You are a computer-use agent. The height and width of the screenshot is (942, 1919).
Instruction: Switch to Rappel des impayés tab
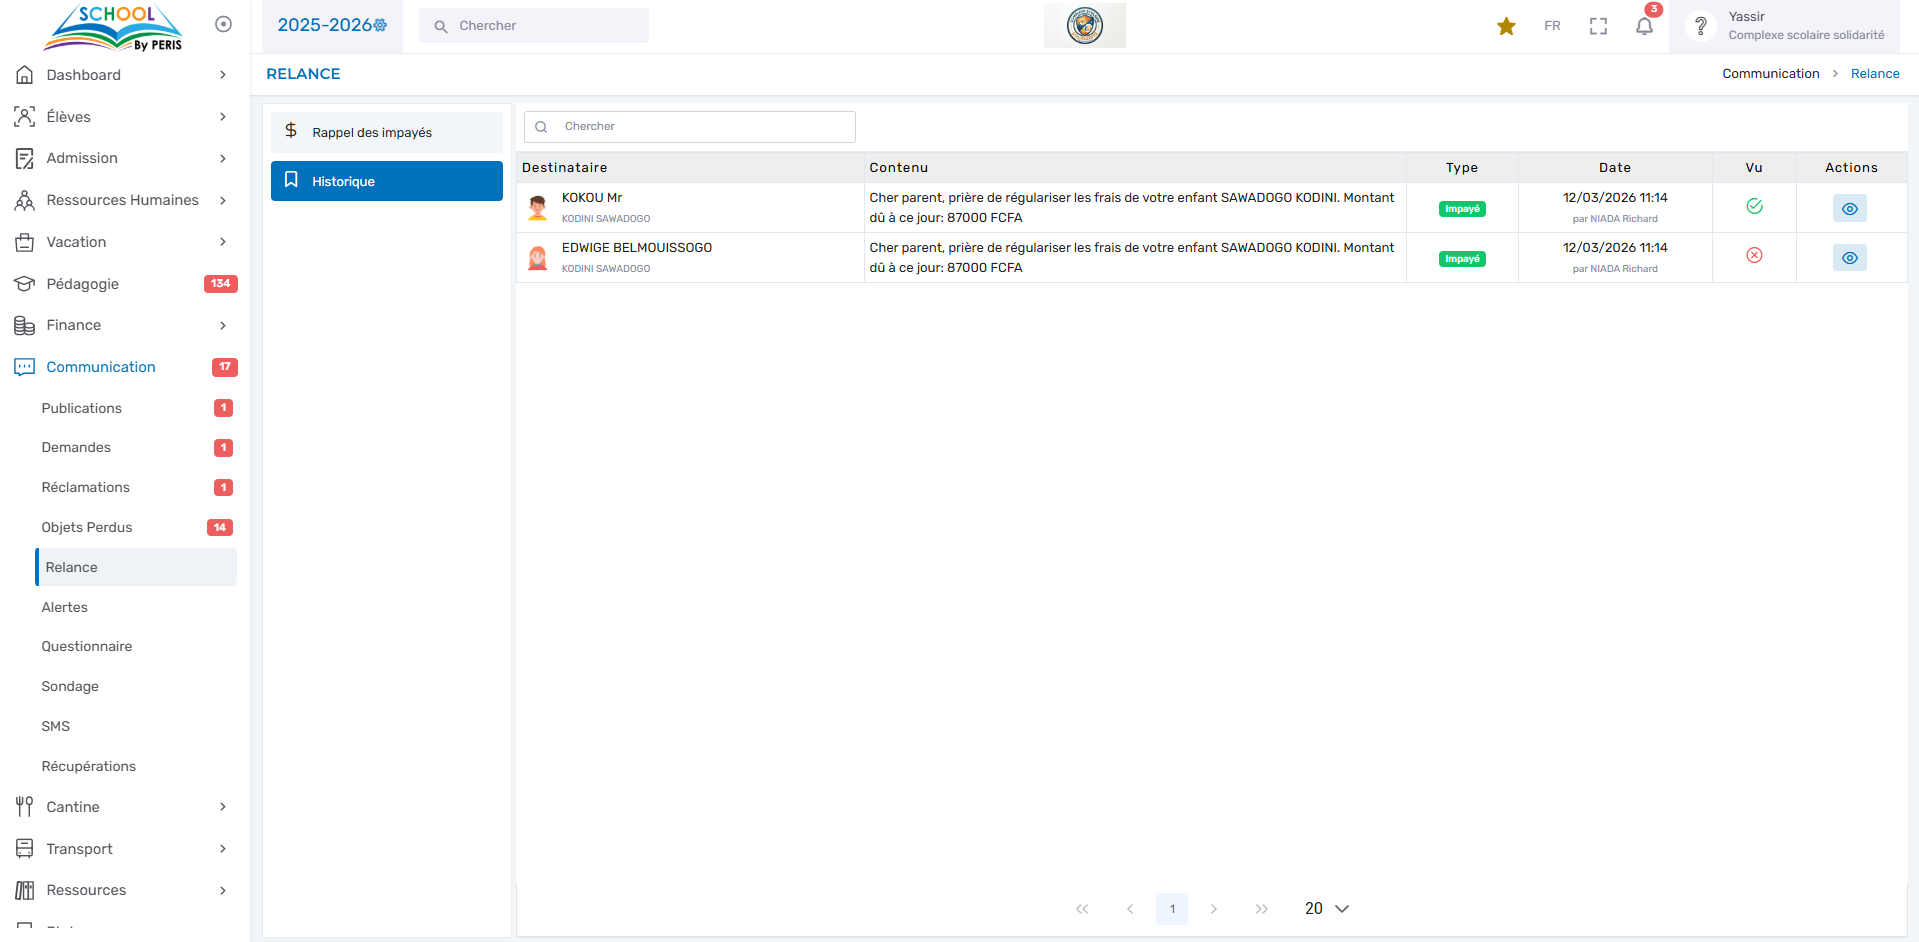pos(386,132)
